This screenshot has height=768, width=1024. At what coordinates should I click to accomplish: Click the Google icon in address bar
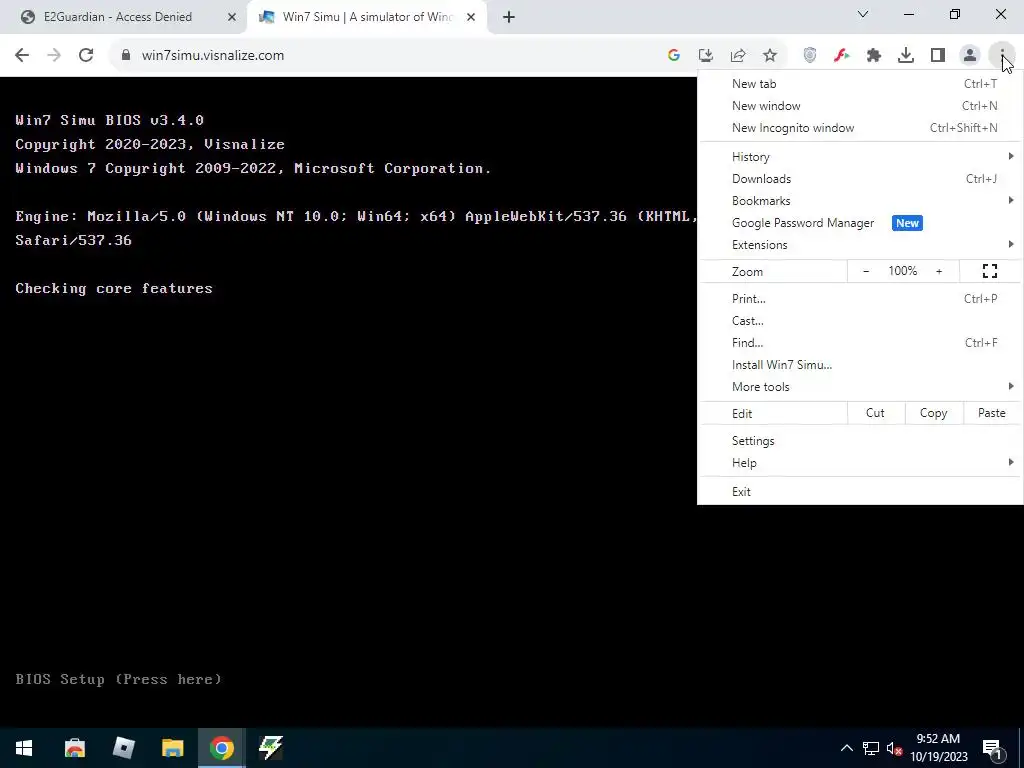point(674,55)
